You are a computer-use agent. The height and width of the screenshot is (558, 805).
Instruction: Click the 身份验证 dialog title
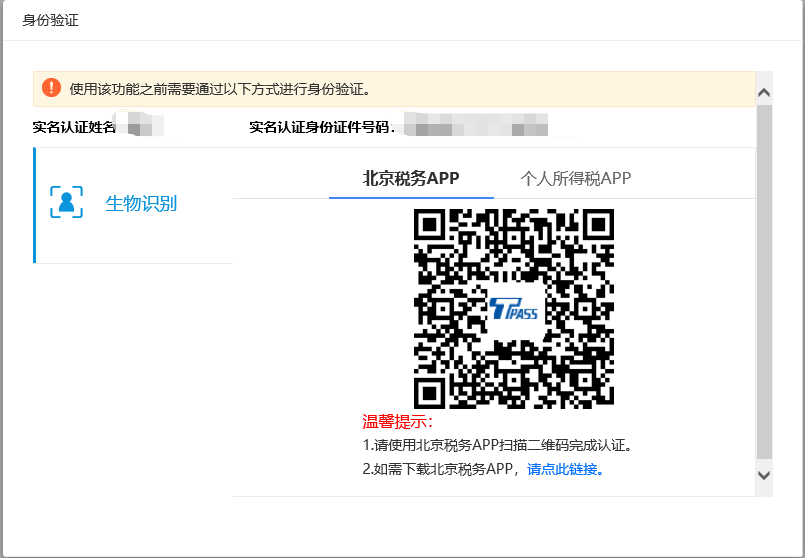click(50, 21)
